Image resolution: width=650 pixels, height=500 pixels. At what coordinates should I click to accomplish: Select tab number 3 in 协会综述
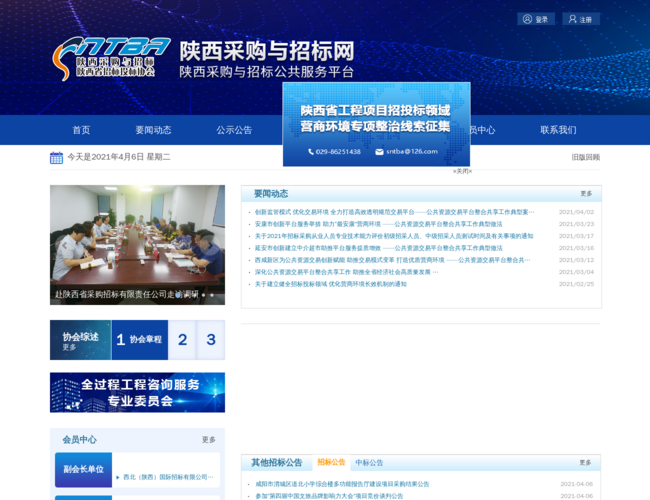click(x=211, y=340)
